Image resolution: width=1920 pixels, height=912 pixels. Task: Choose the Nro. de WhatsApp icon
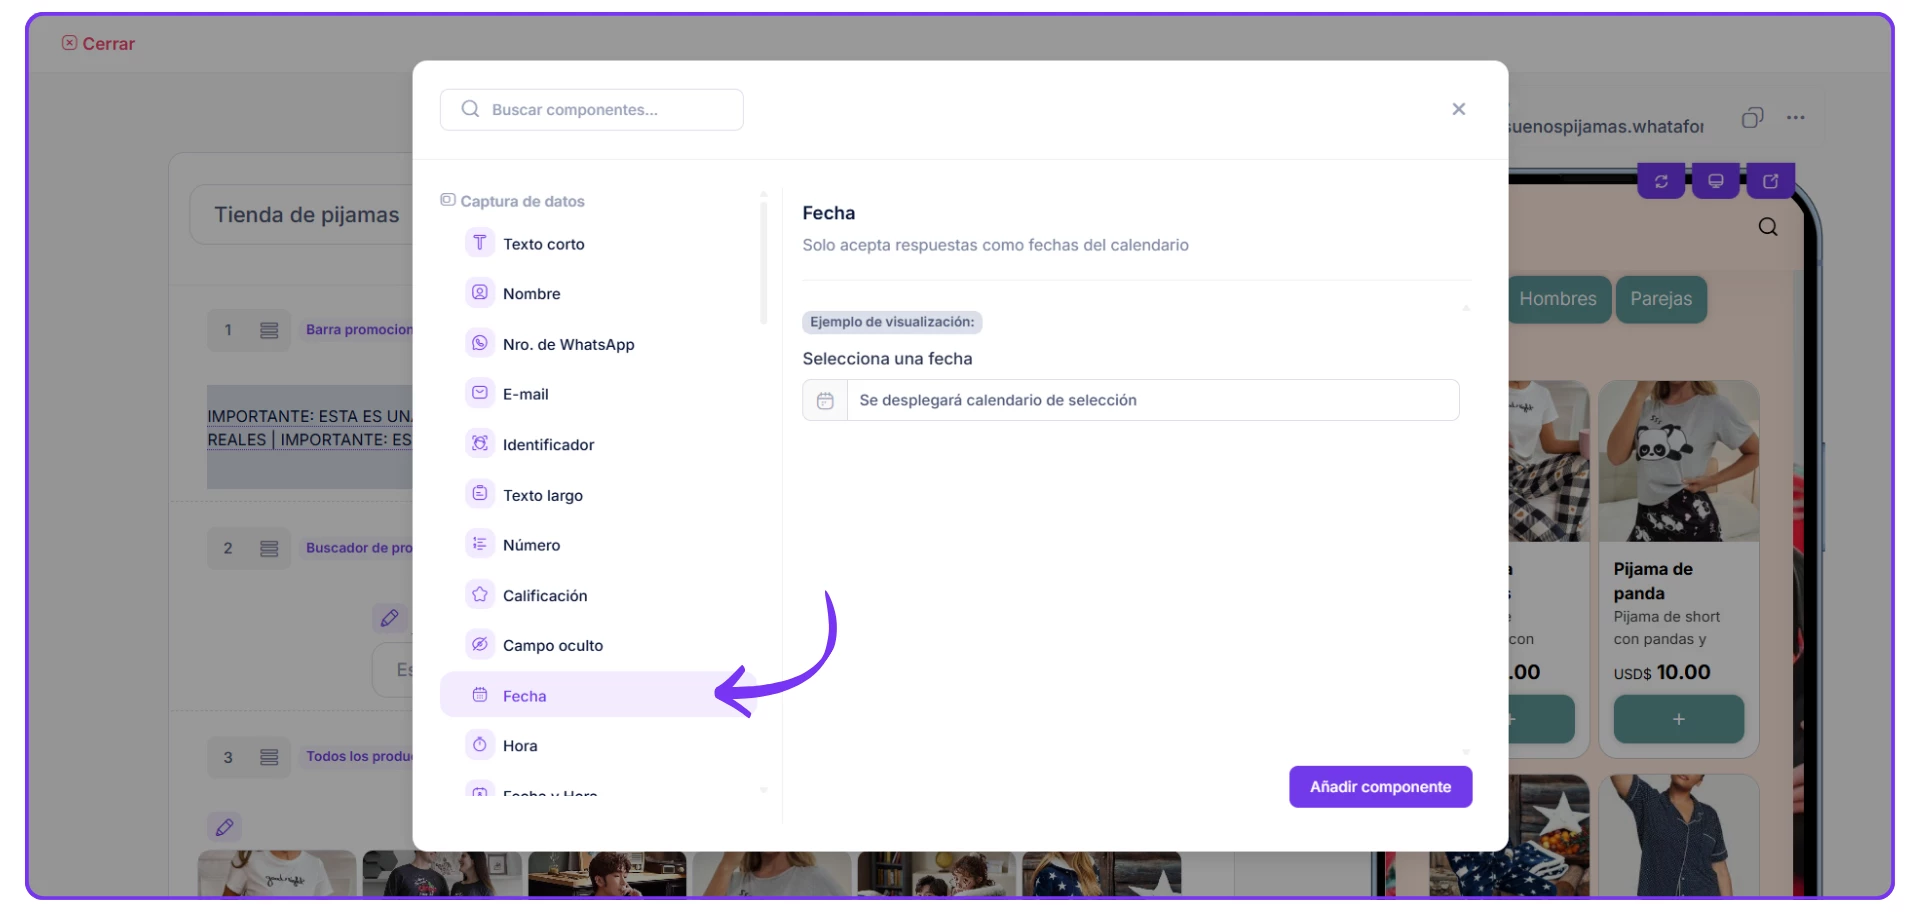(x=480, y=343)
